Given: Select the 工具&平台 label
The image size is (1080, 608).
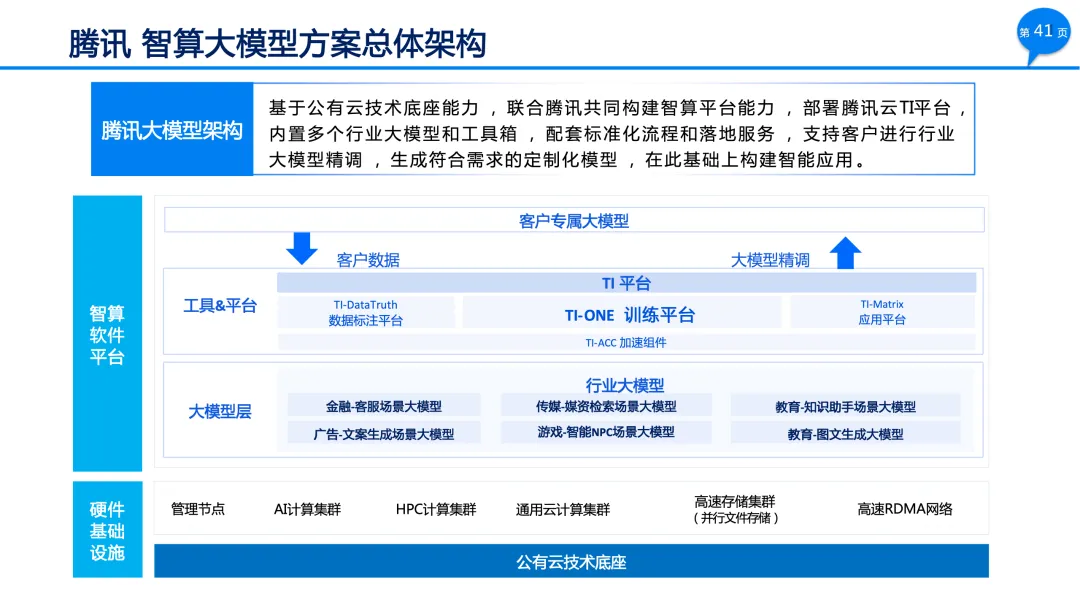Looking at the screenshot, I should click(220, 306).
